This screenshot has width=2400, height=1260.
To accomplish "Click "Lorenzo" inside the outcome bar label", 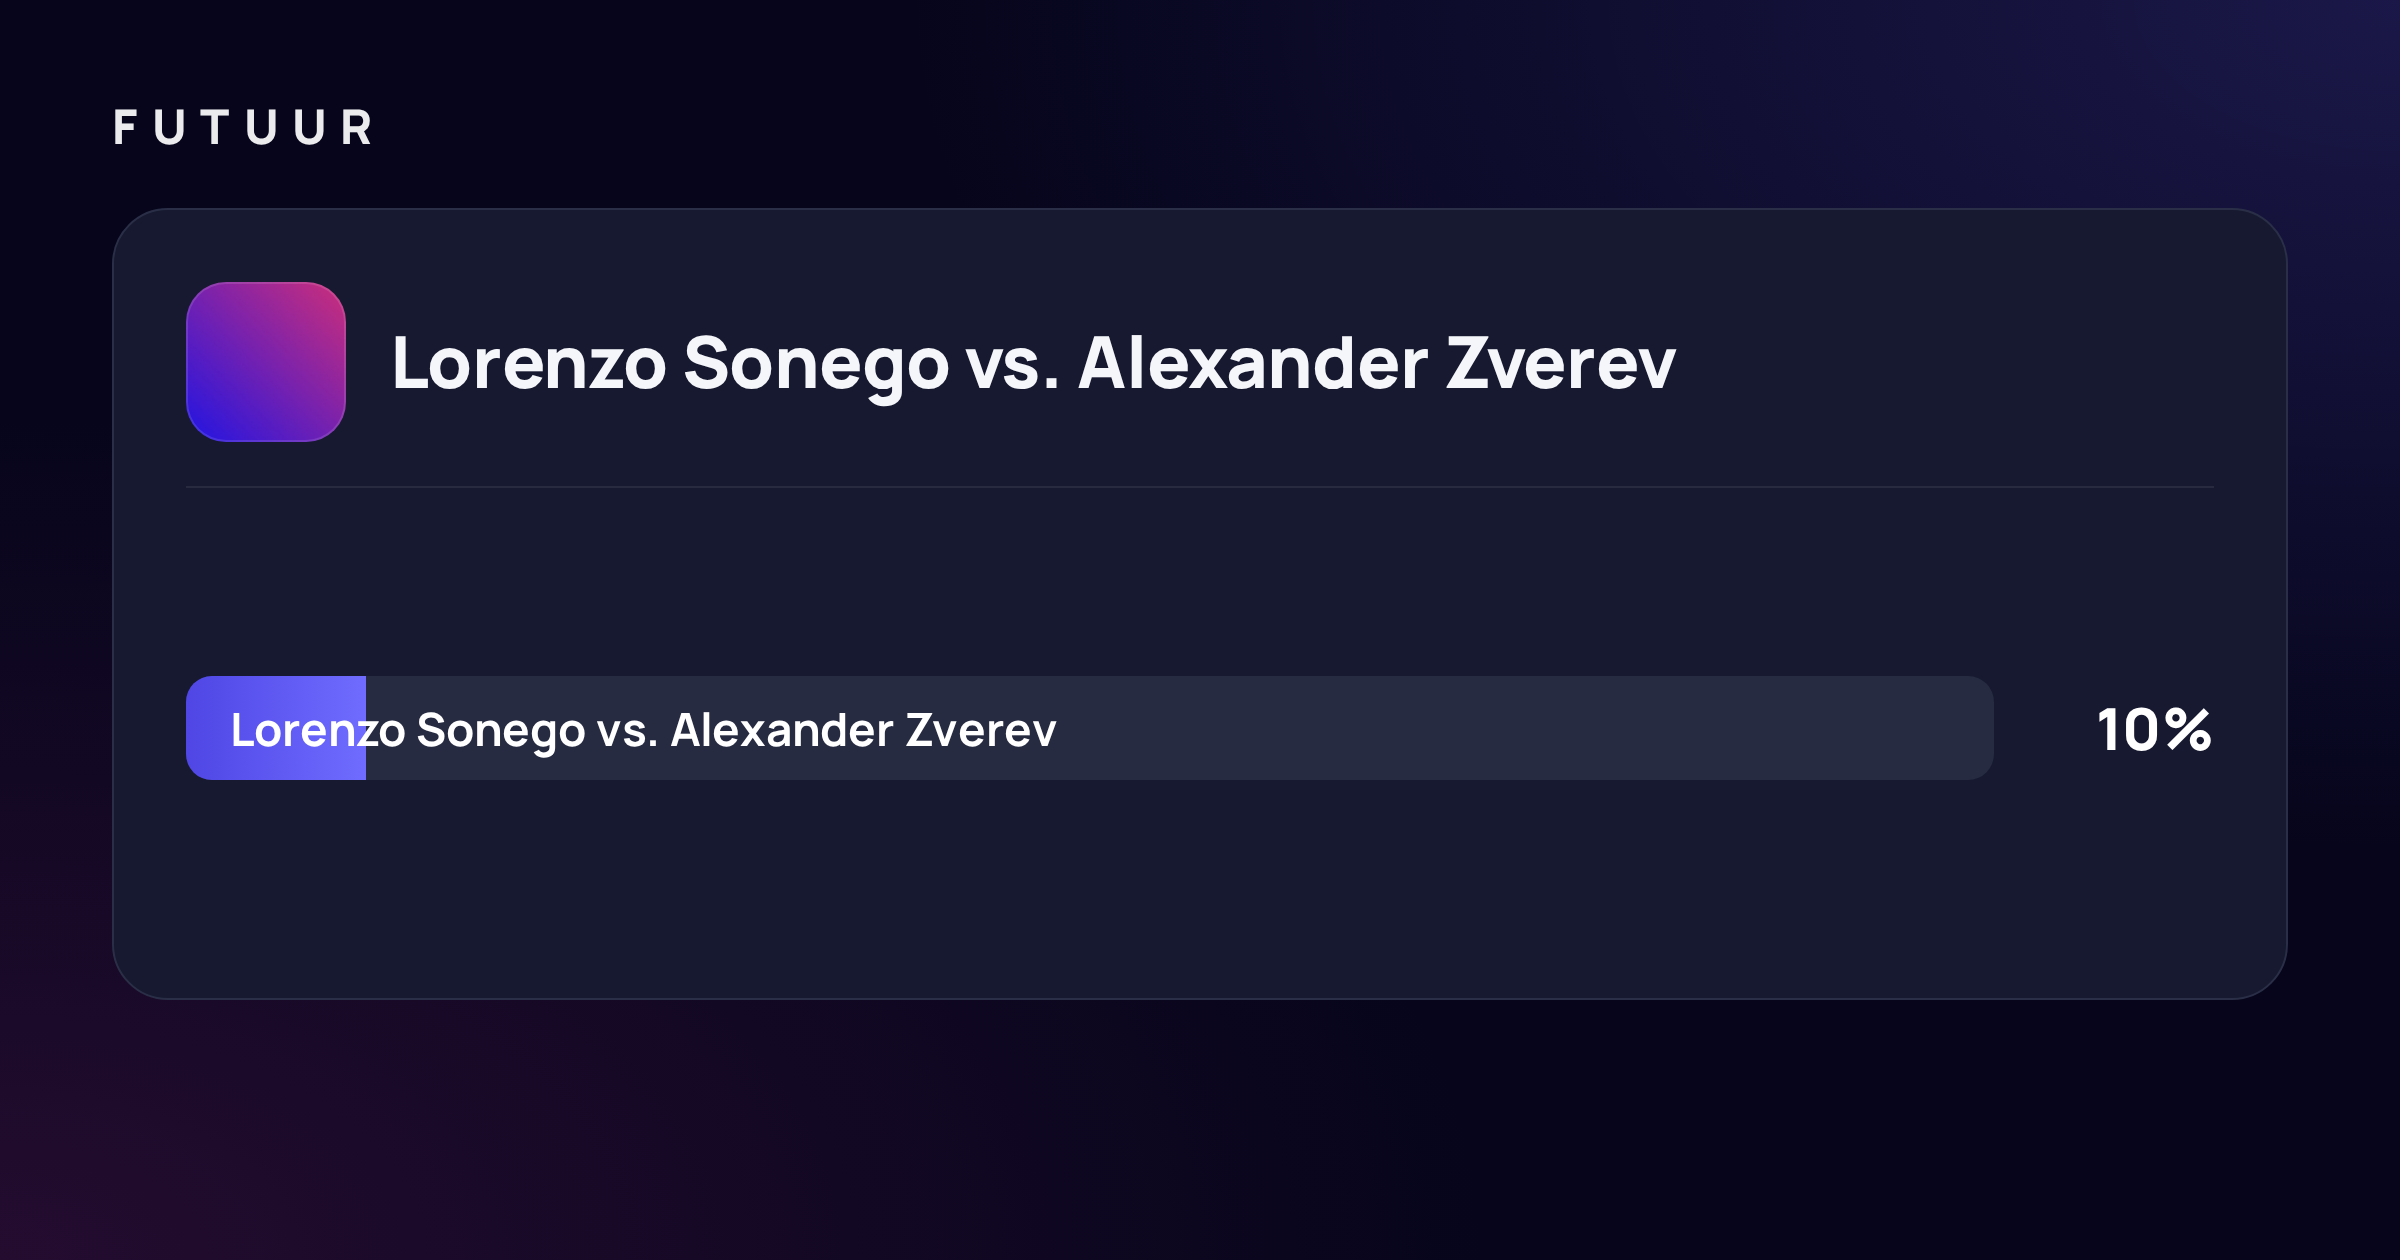I will (x=318, y=730).
